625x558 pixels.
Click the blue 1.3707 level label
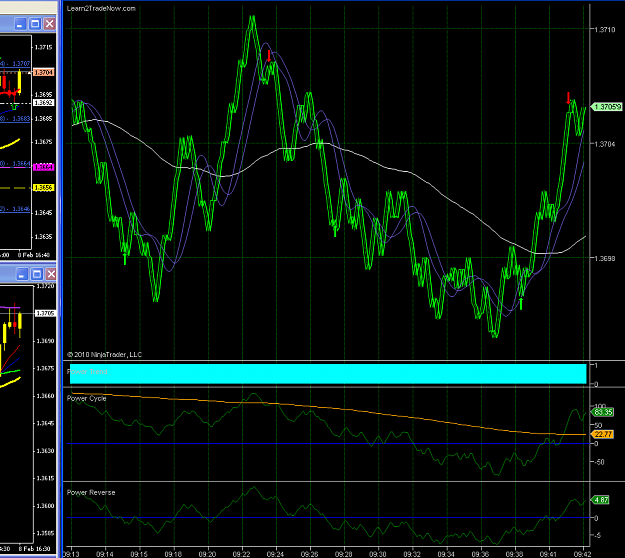21,63
